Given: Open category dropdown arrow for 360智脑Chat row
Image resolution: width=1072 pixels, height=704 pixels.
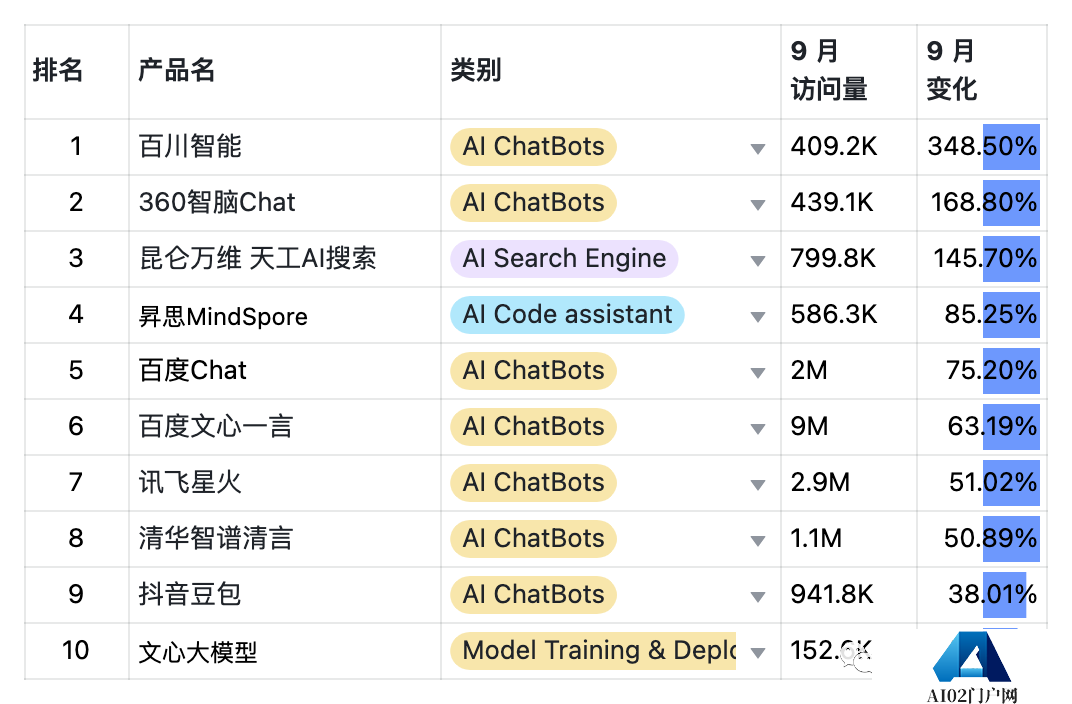Looking at the screenshot, I should tap(758, 204).
